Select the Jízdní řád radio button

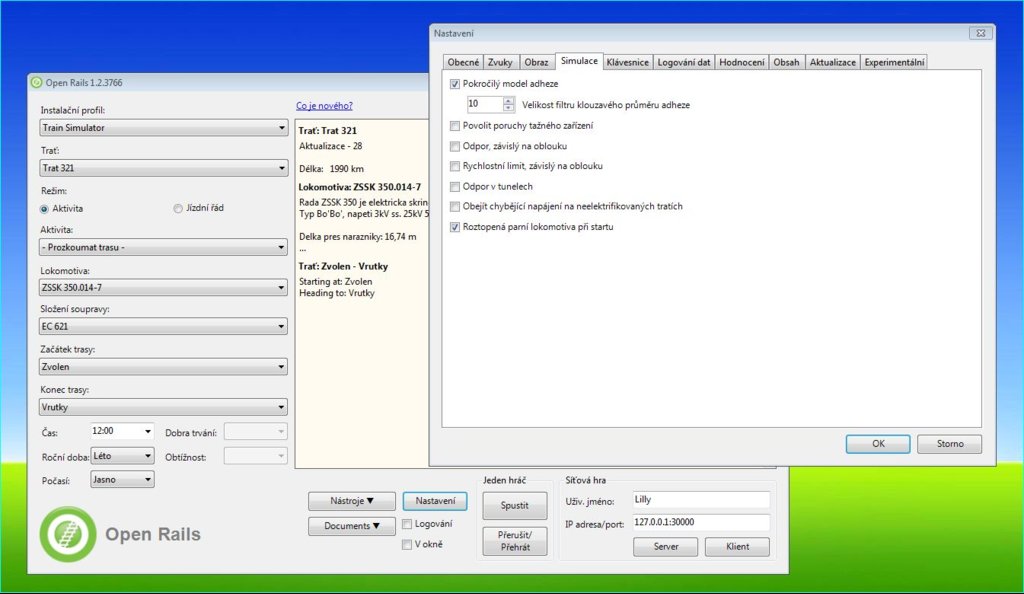[178, 208]
